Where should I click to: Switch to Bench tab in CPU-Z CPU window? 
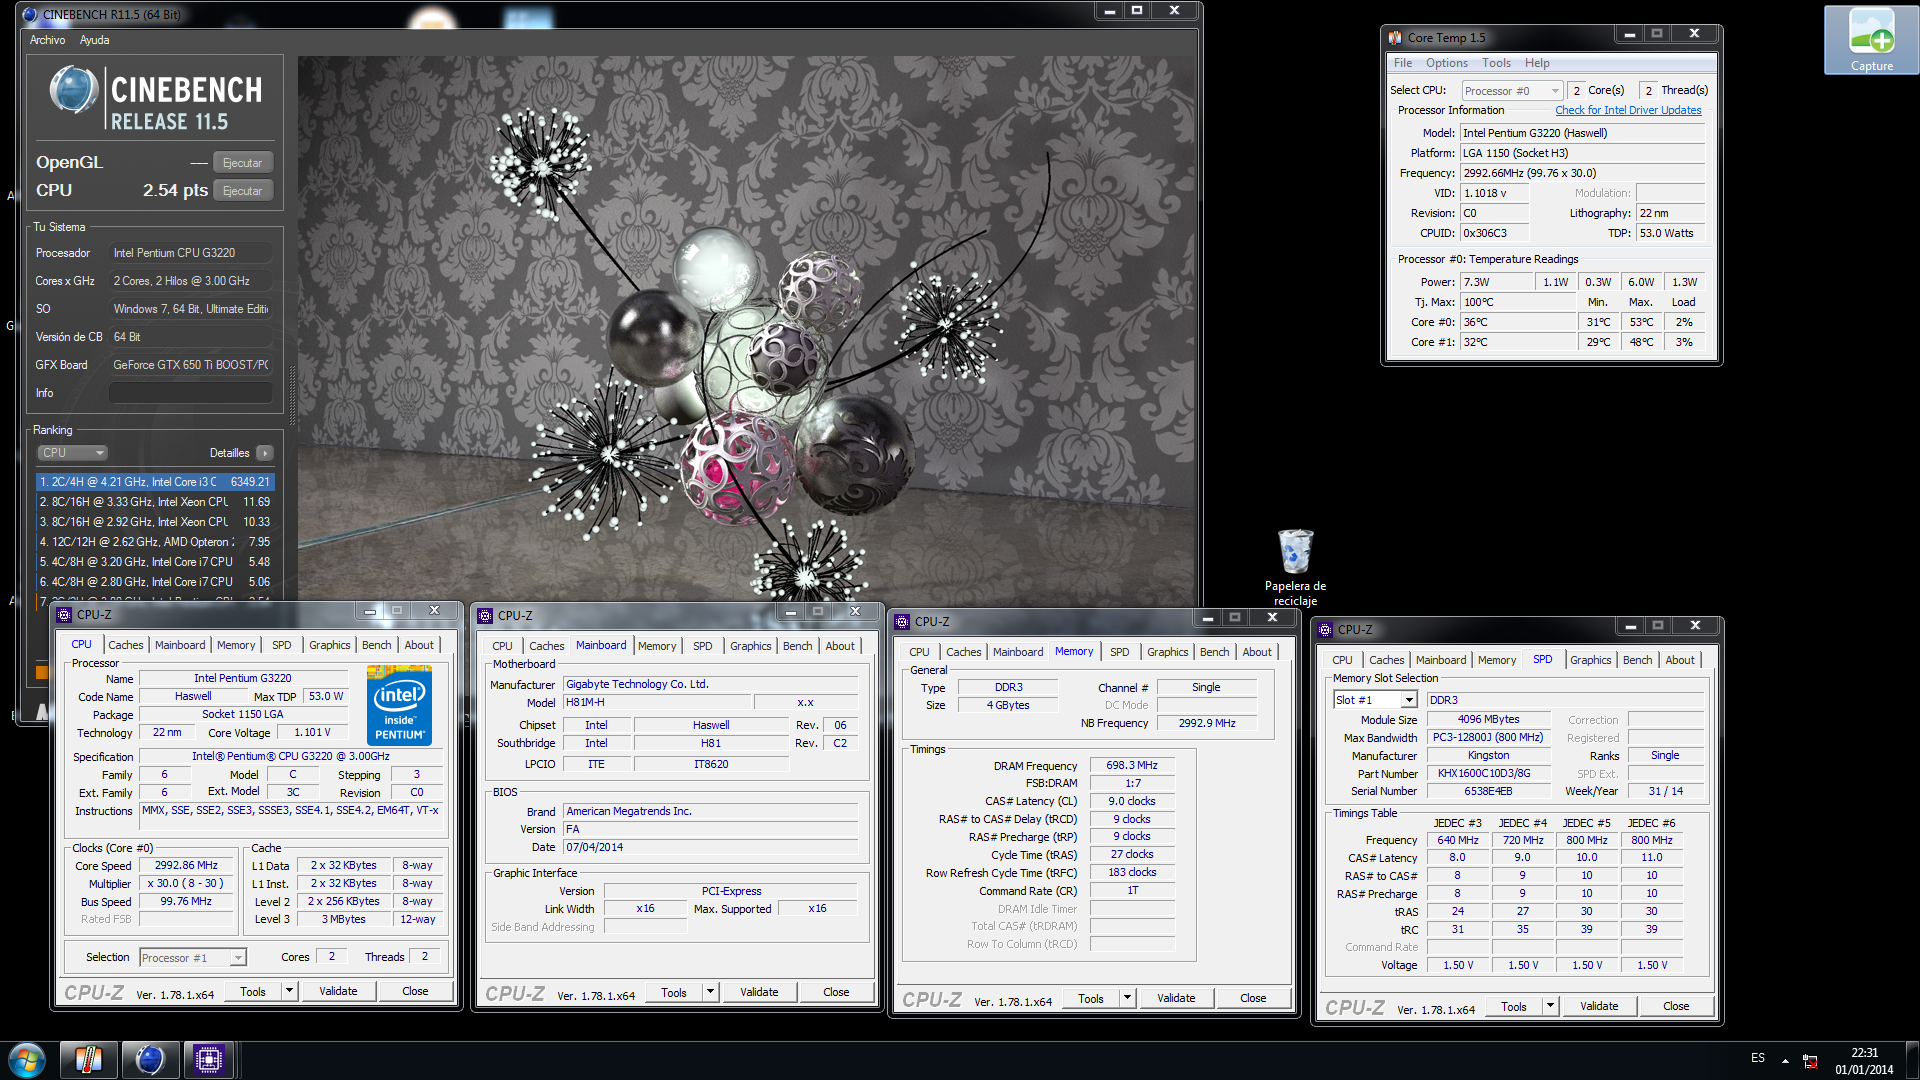point(376,645)
